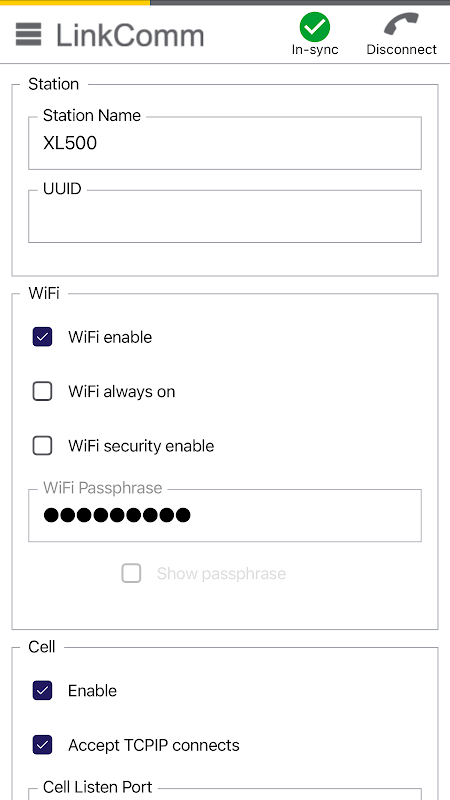Click the green In-sync checkmark icon

click(315, 27)
